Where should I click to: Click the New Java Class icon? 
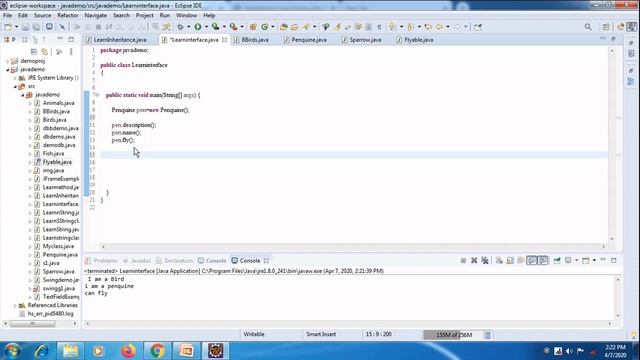264,27
